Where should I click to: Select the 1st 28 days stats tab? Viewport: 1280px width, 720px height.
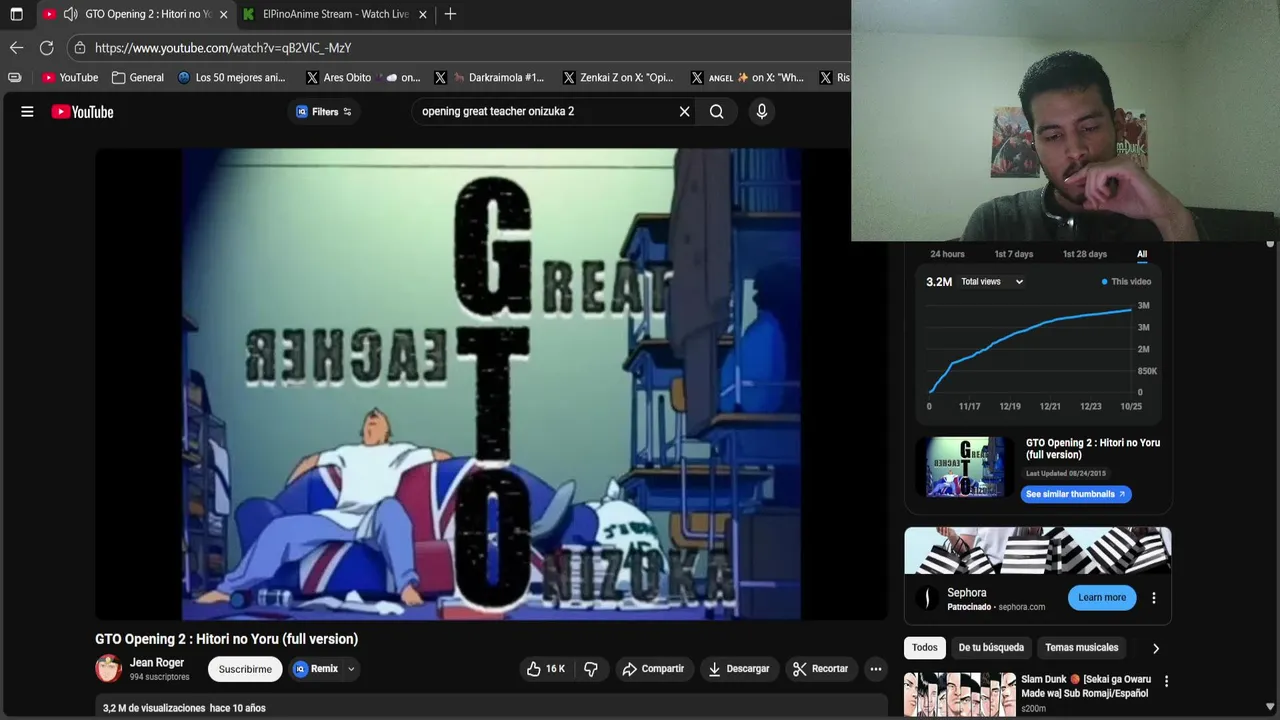[1084, 254]
